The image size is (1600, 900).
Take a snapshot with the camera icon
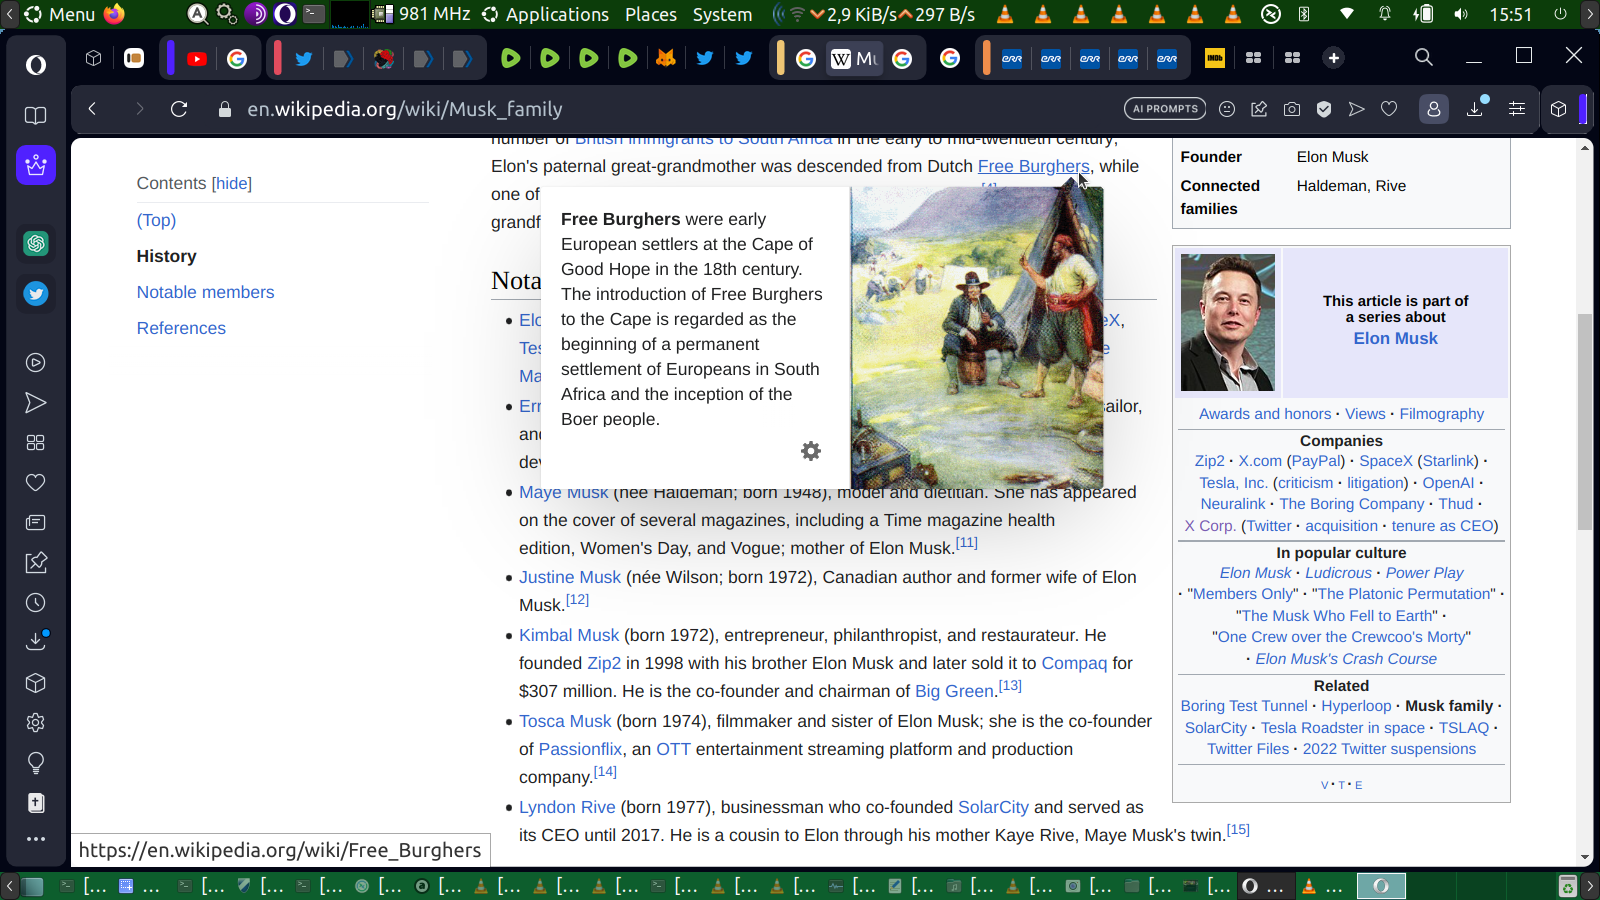pos(1292,109)
